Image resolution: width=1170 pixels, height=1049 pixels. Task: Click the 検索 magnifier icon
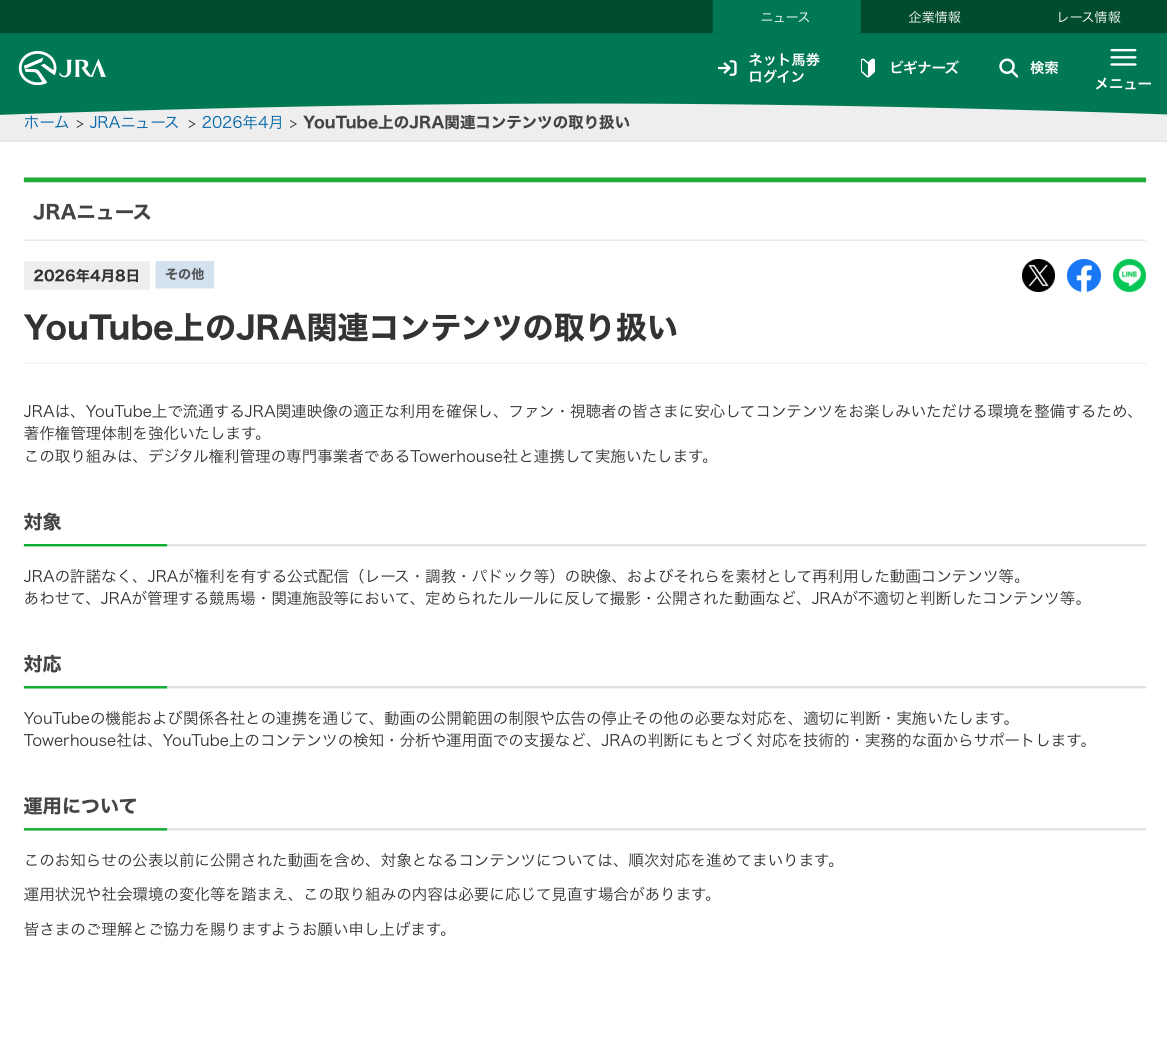tap(1008, 68)
